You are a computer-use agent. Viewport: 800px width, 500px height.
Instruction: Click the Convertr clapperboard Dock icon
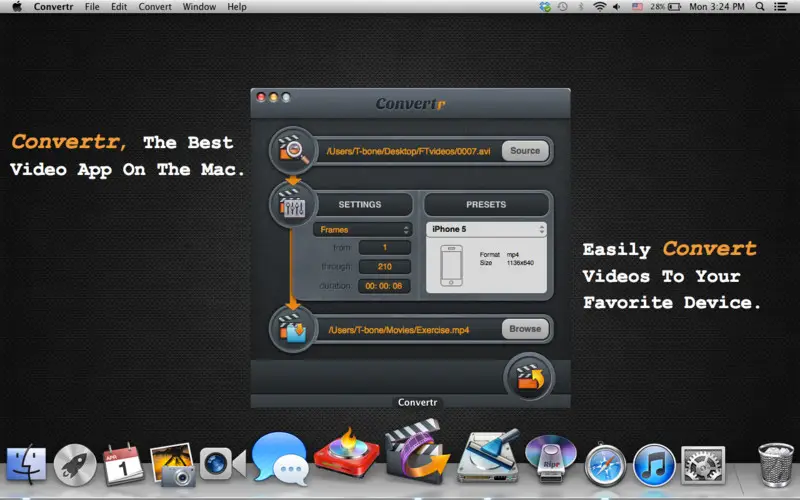click(x=417, y=452)
